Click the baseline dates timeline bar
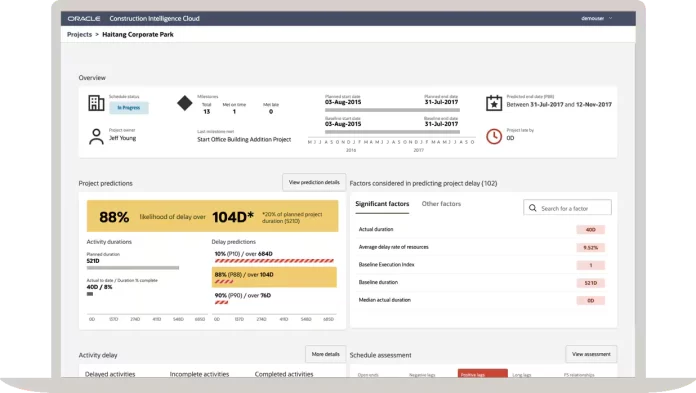The image size is (696, 393). point(392,132)
